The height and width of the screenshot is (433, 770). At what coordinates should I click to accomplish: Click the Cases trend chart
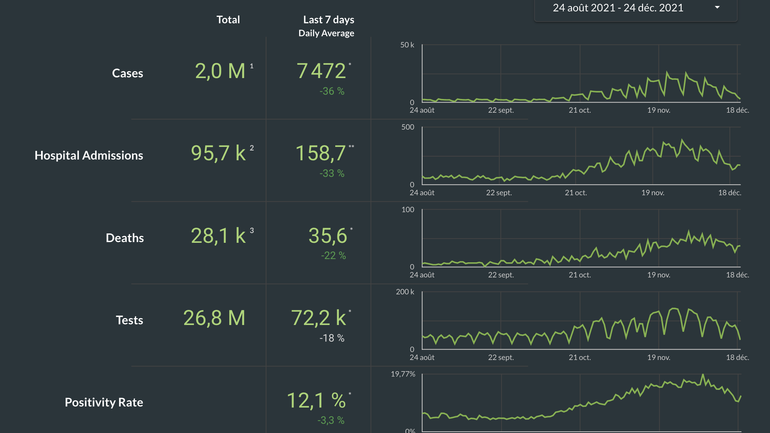(x=582, y=75)
